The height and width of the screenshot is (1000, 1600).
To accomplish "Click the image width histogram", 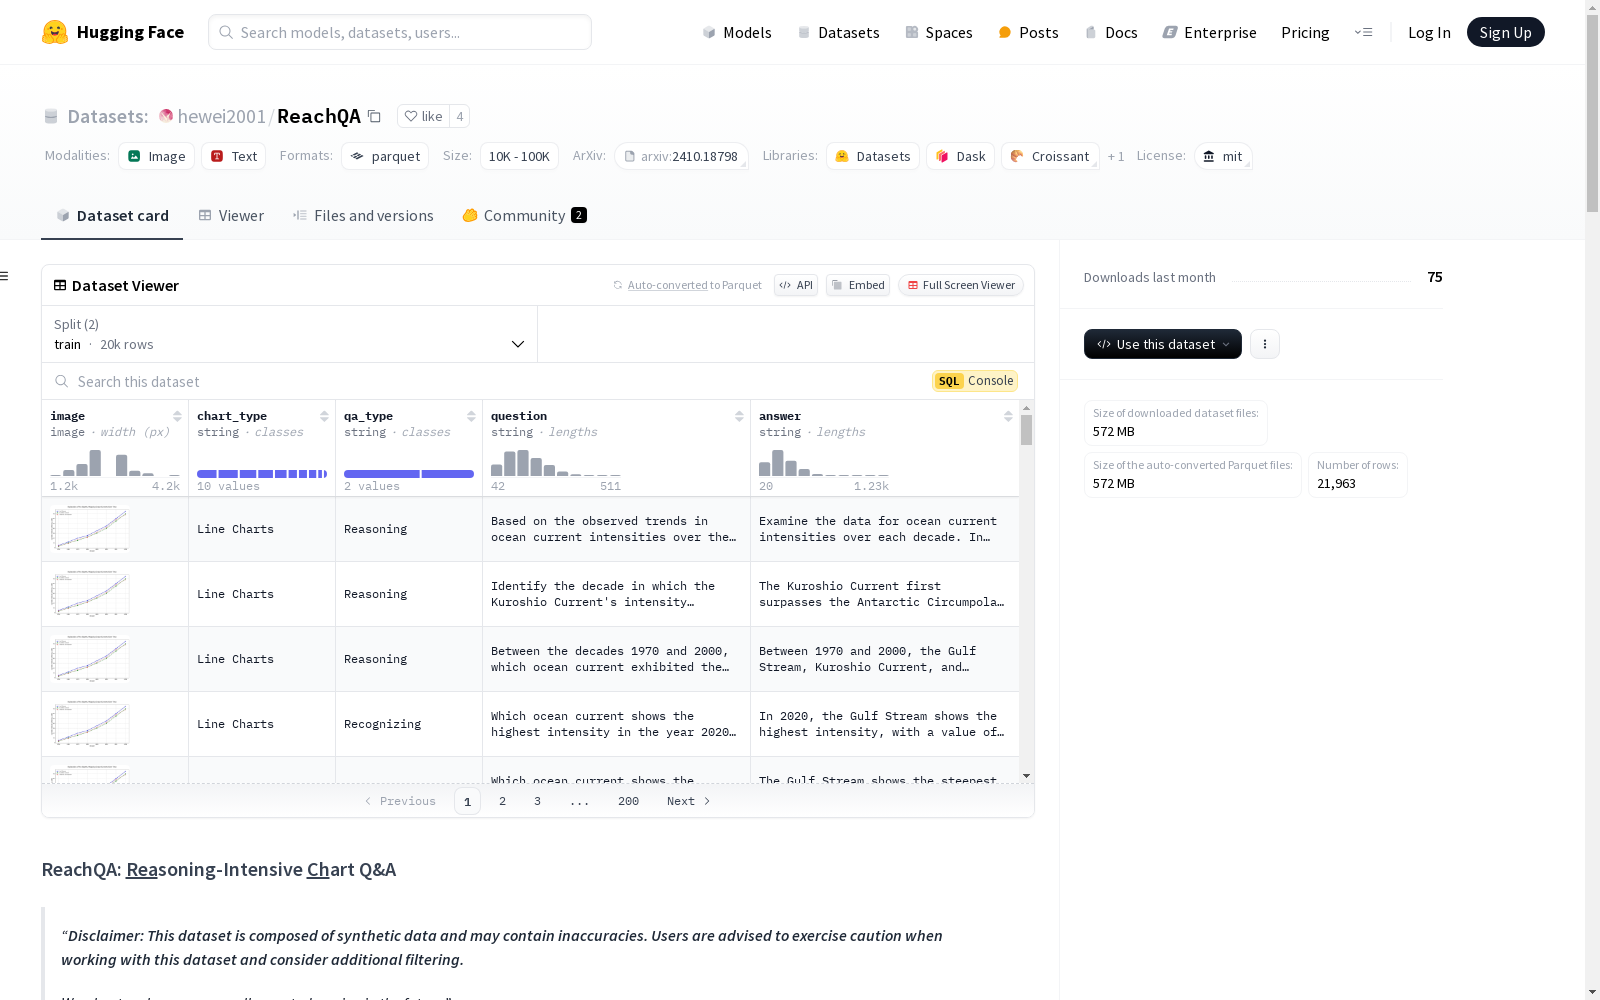I will [x=115, y=462].
